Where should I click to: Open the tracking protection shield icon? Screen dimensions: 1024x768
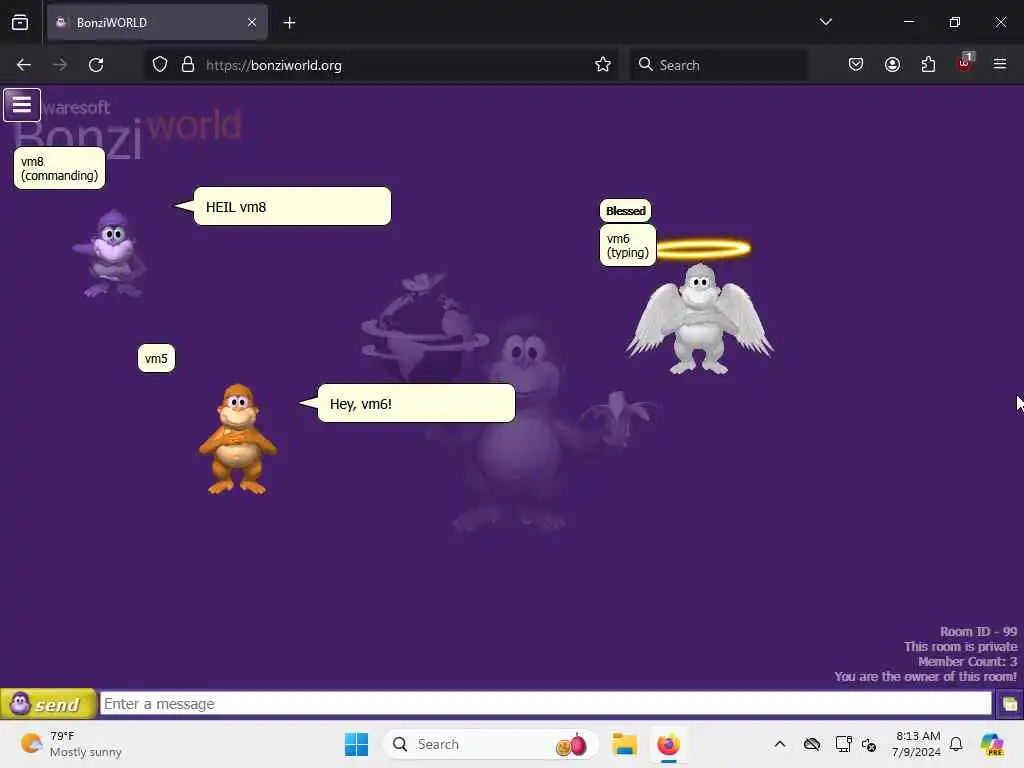(160, 65)
